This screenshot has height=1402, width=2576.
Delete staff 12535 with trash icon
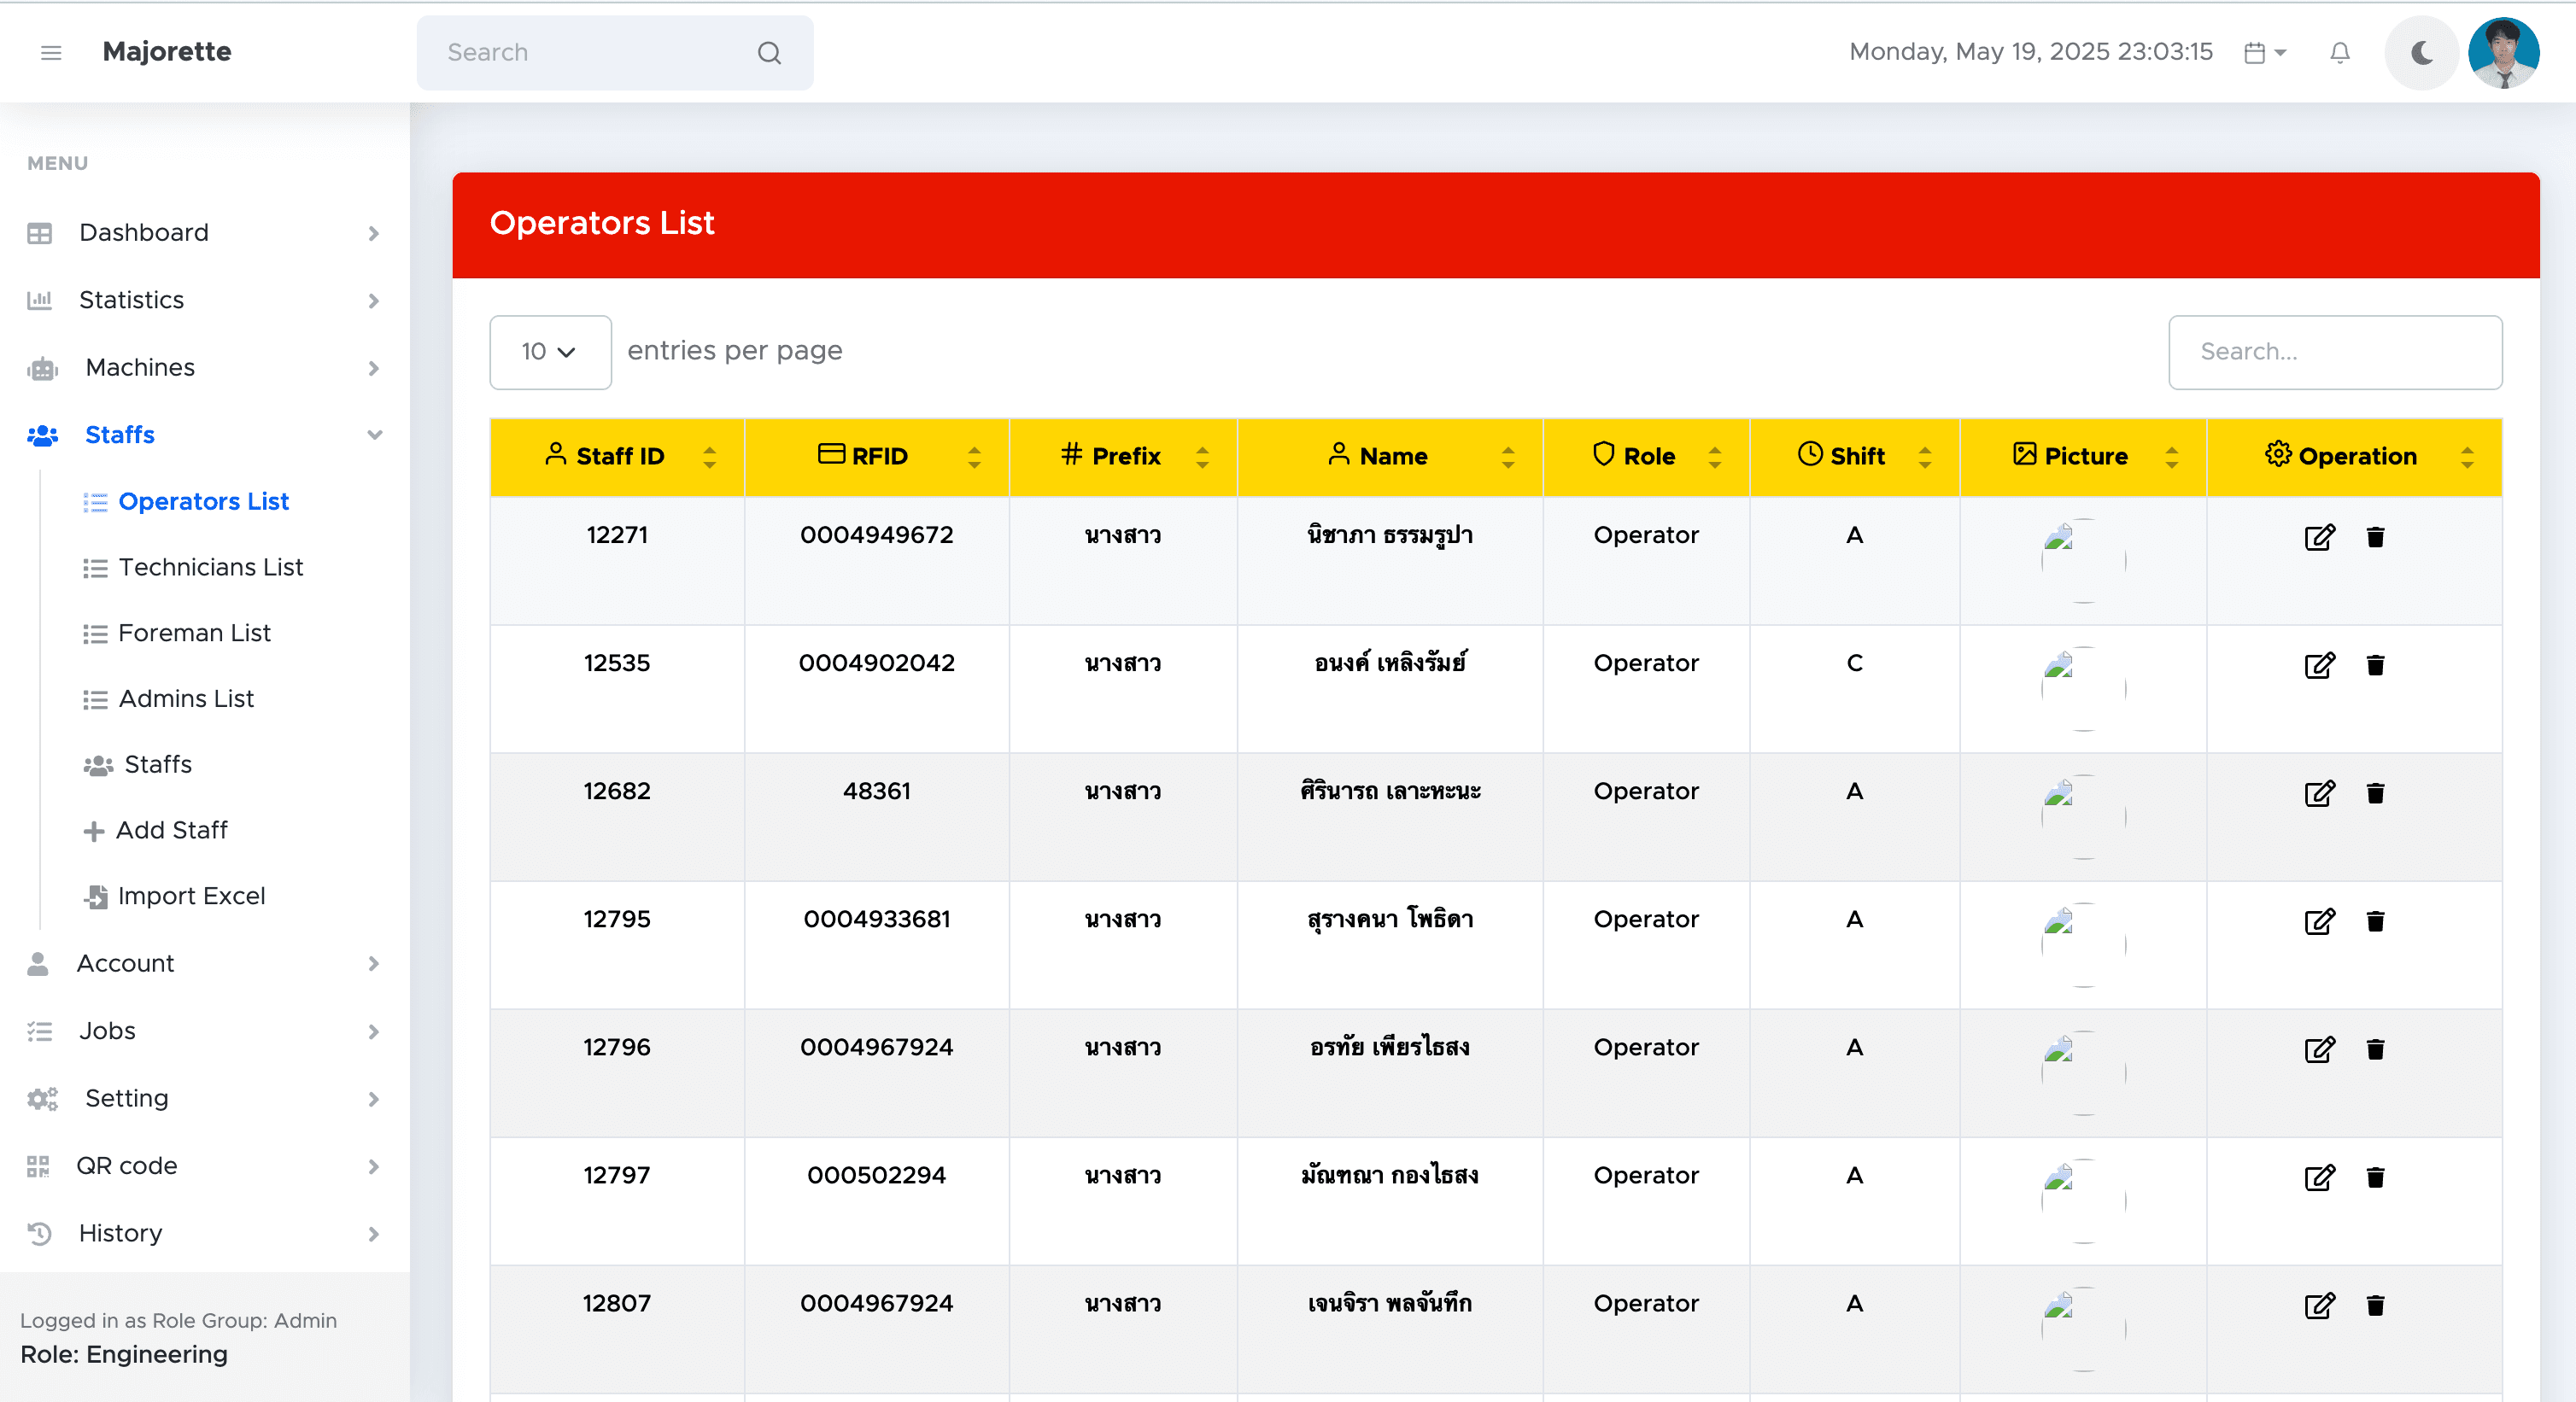pos(2375,665)
